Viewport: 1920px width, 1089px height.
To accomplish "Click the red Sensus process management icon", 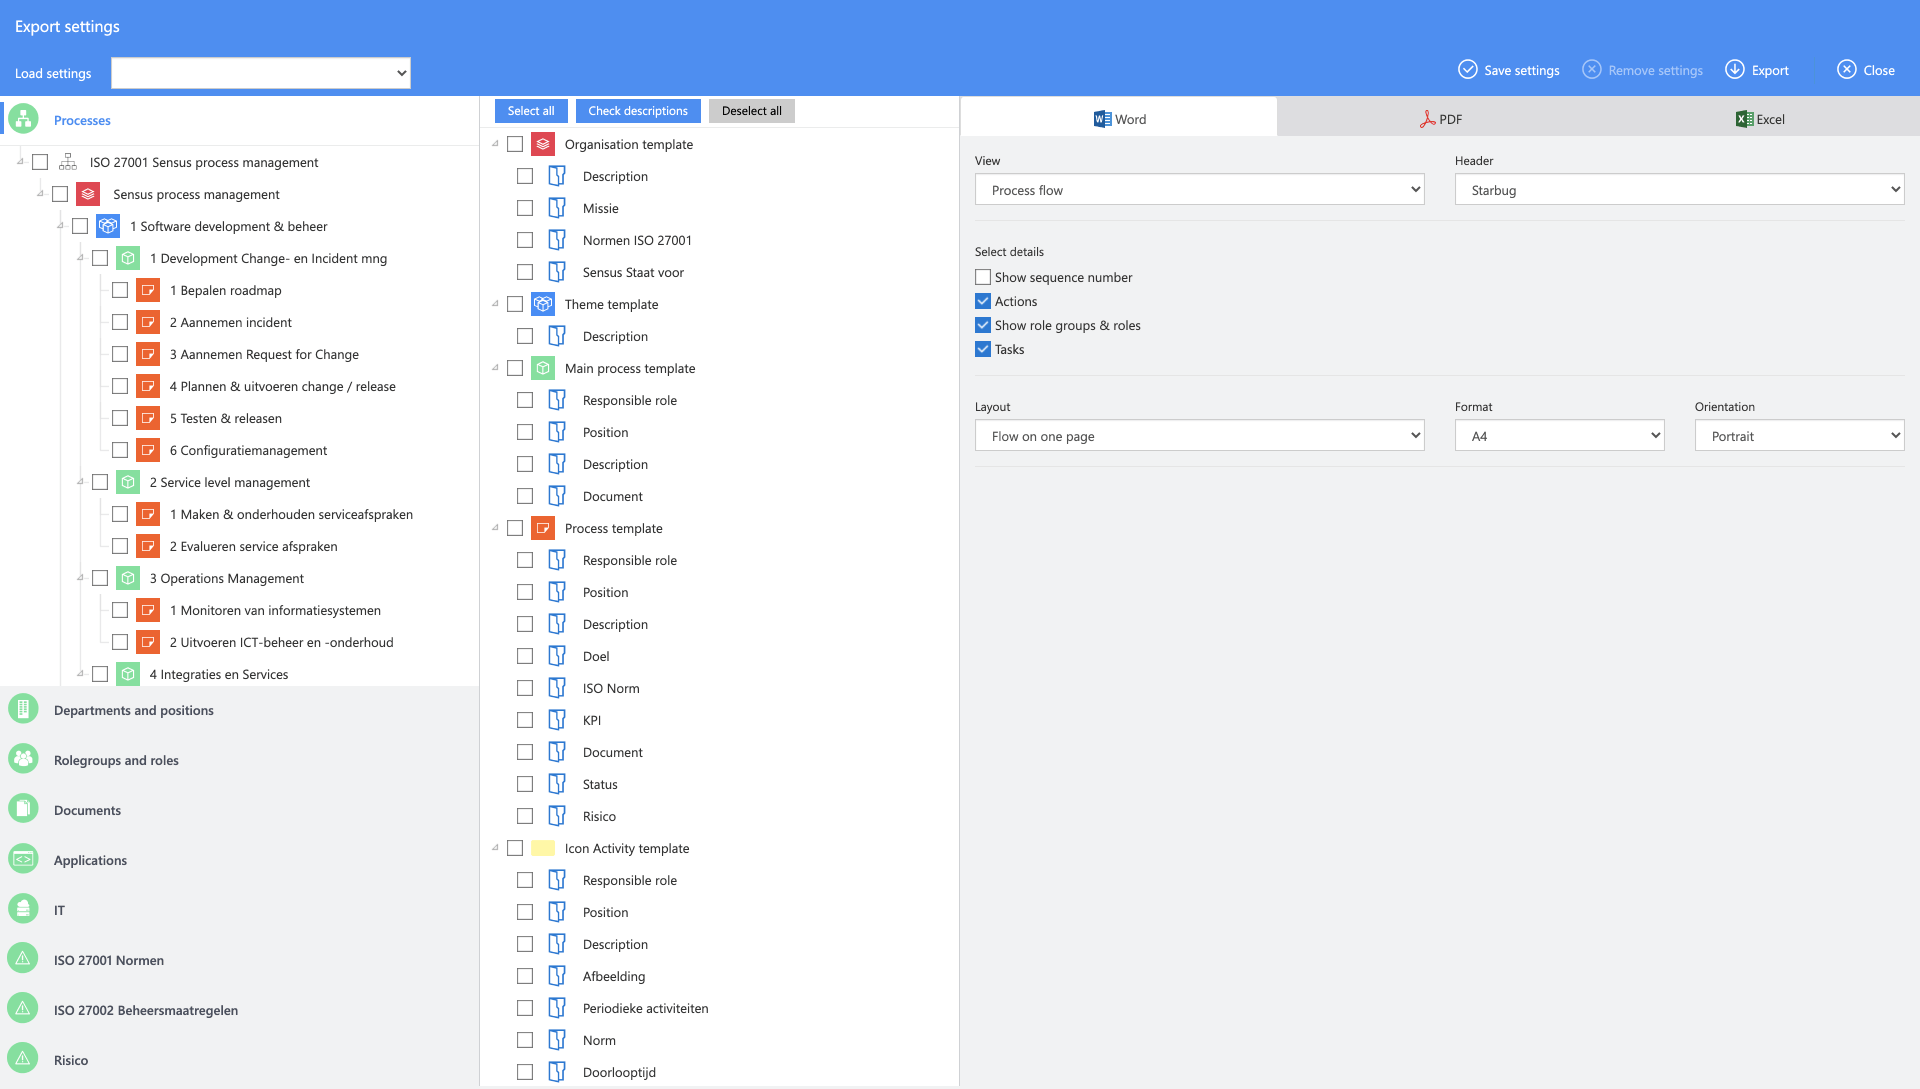I will pyautogui.click(x=88, y=194).
